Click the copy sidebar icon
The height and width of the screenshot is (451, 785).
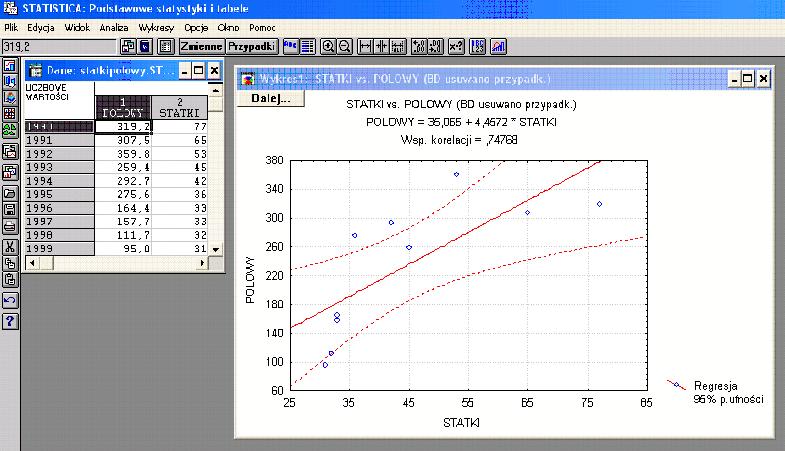10,263
